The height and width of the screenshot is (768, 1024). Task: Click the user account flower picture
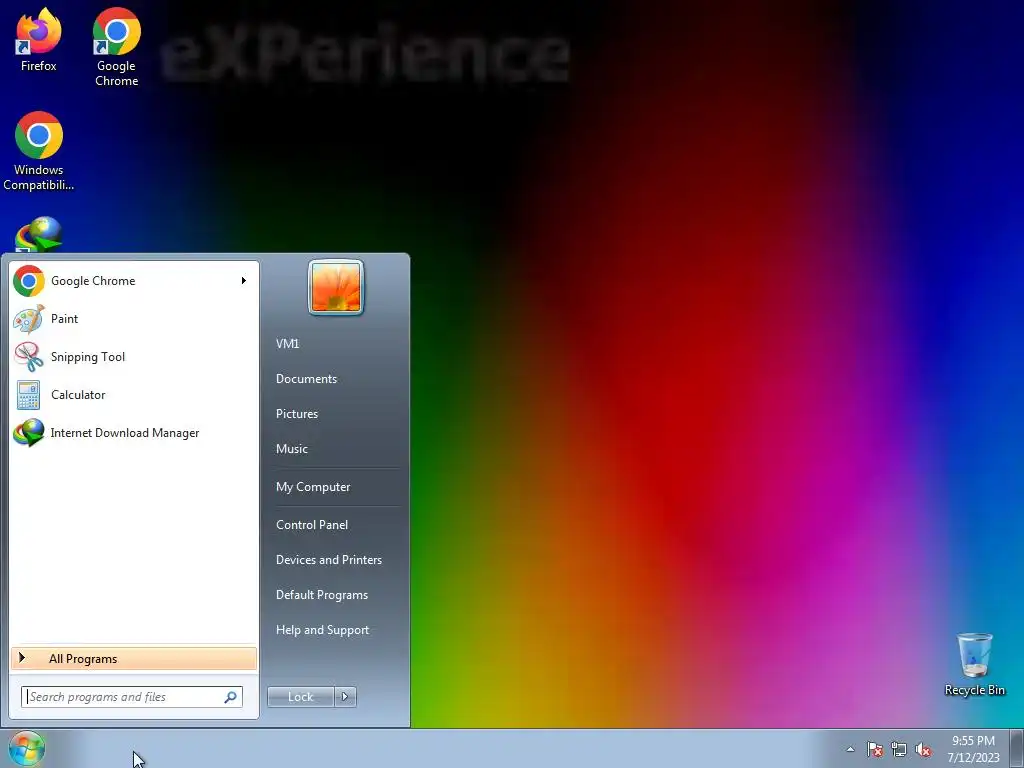coord(336,287)
